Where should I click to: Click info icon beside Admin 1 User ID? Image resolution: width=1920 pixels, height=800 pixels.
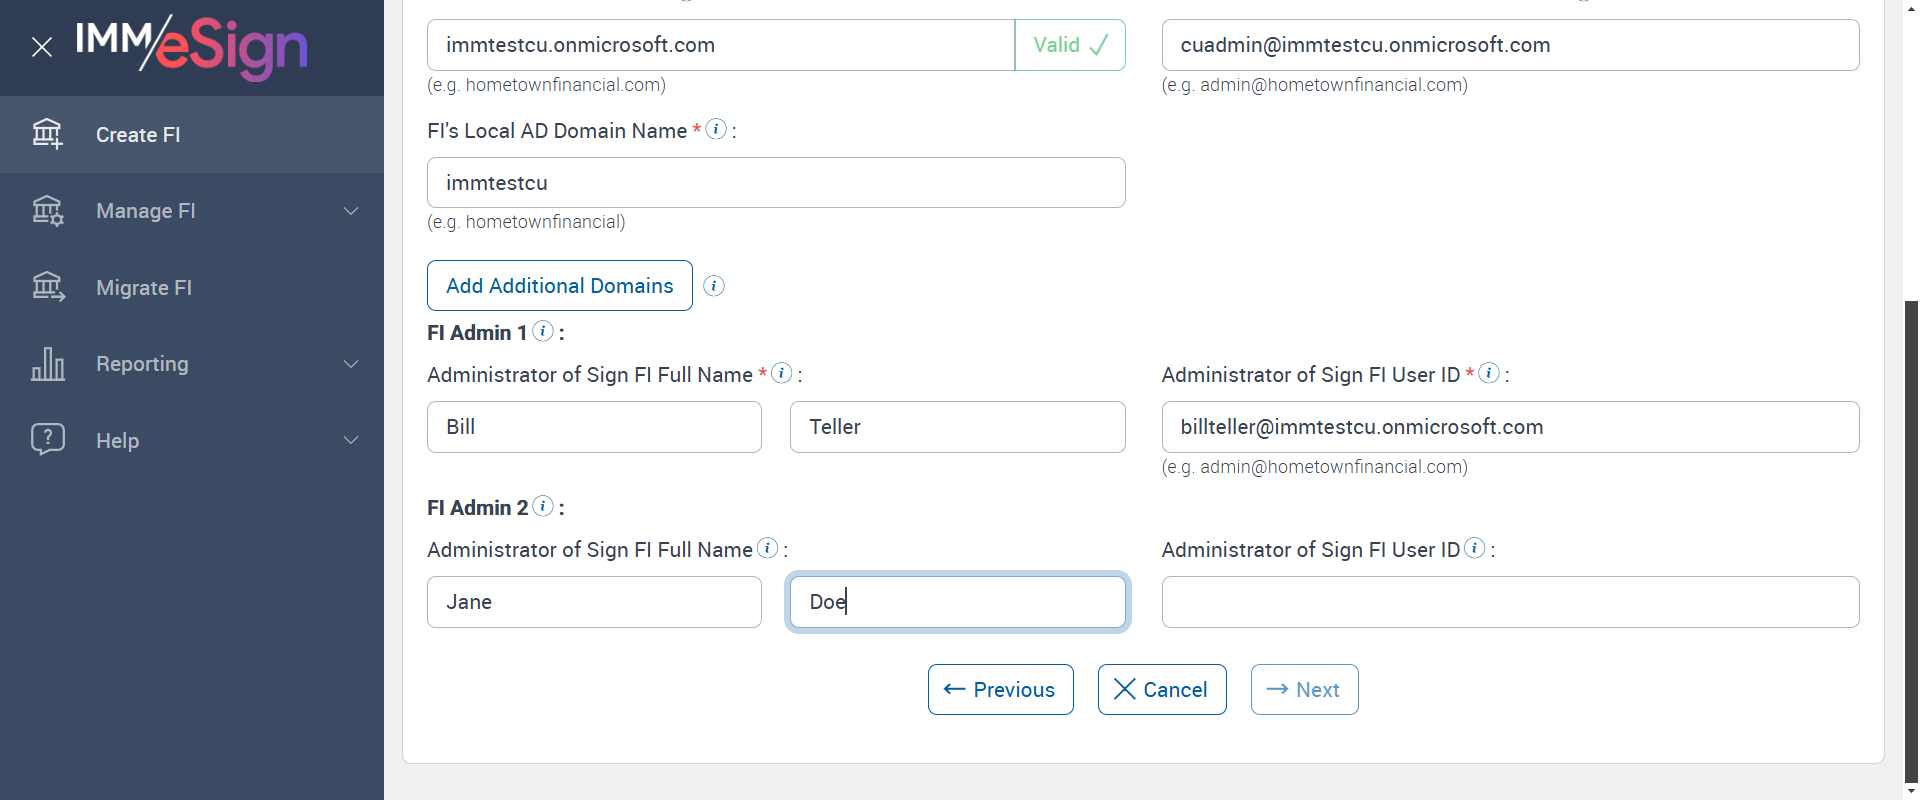(1489, 373)
